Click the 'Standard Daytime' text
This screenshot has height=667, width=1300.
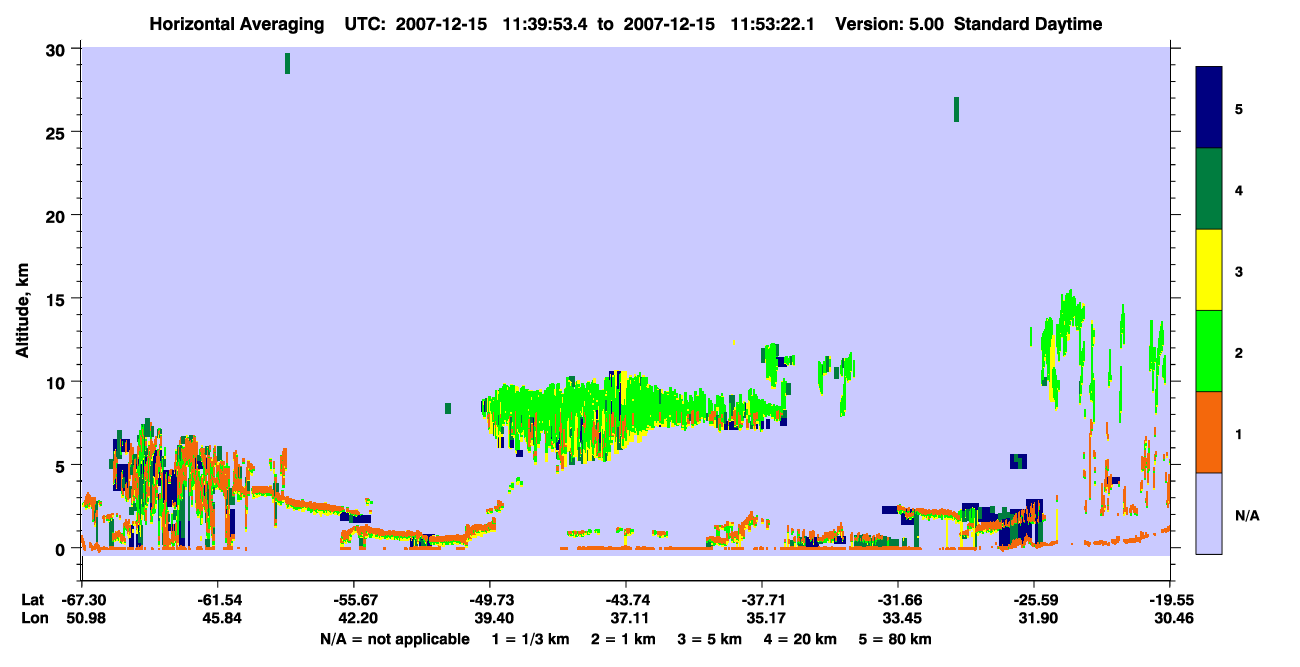[x=1028, y=24]
